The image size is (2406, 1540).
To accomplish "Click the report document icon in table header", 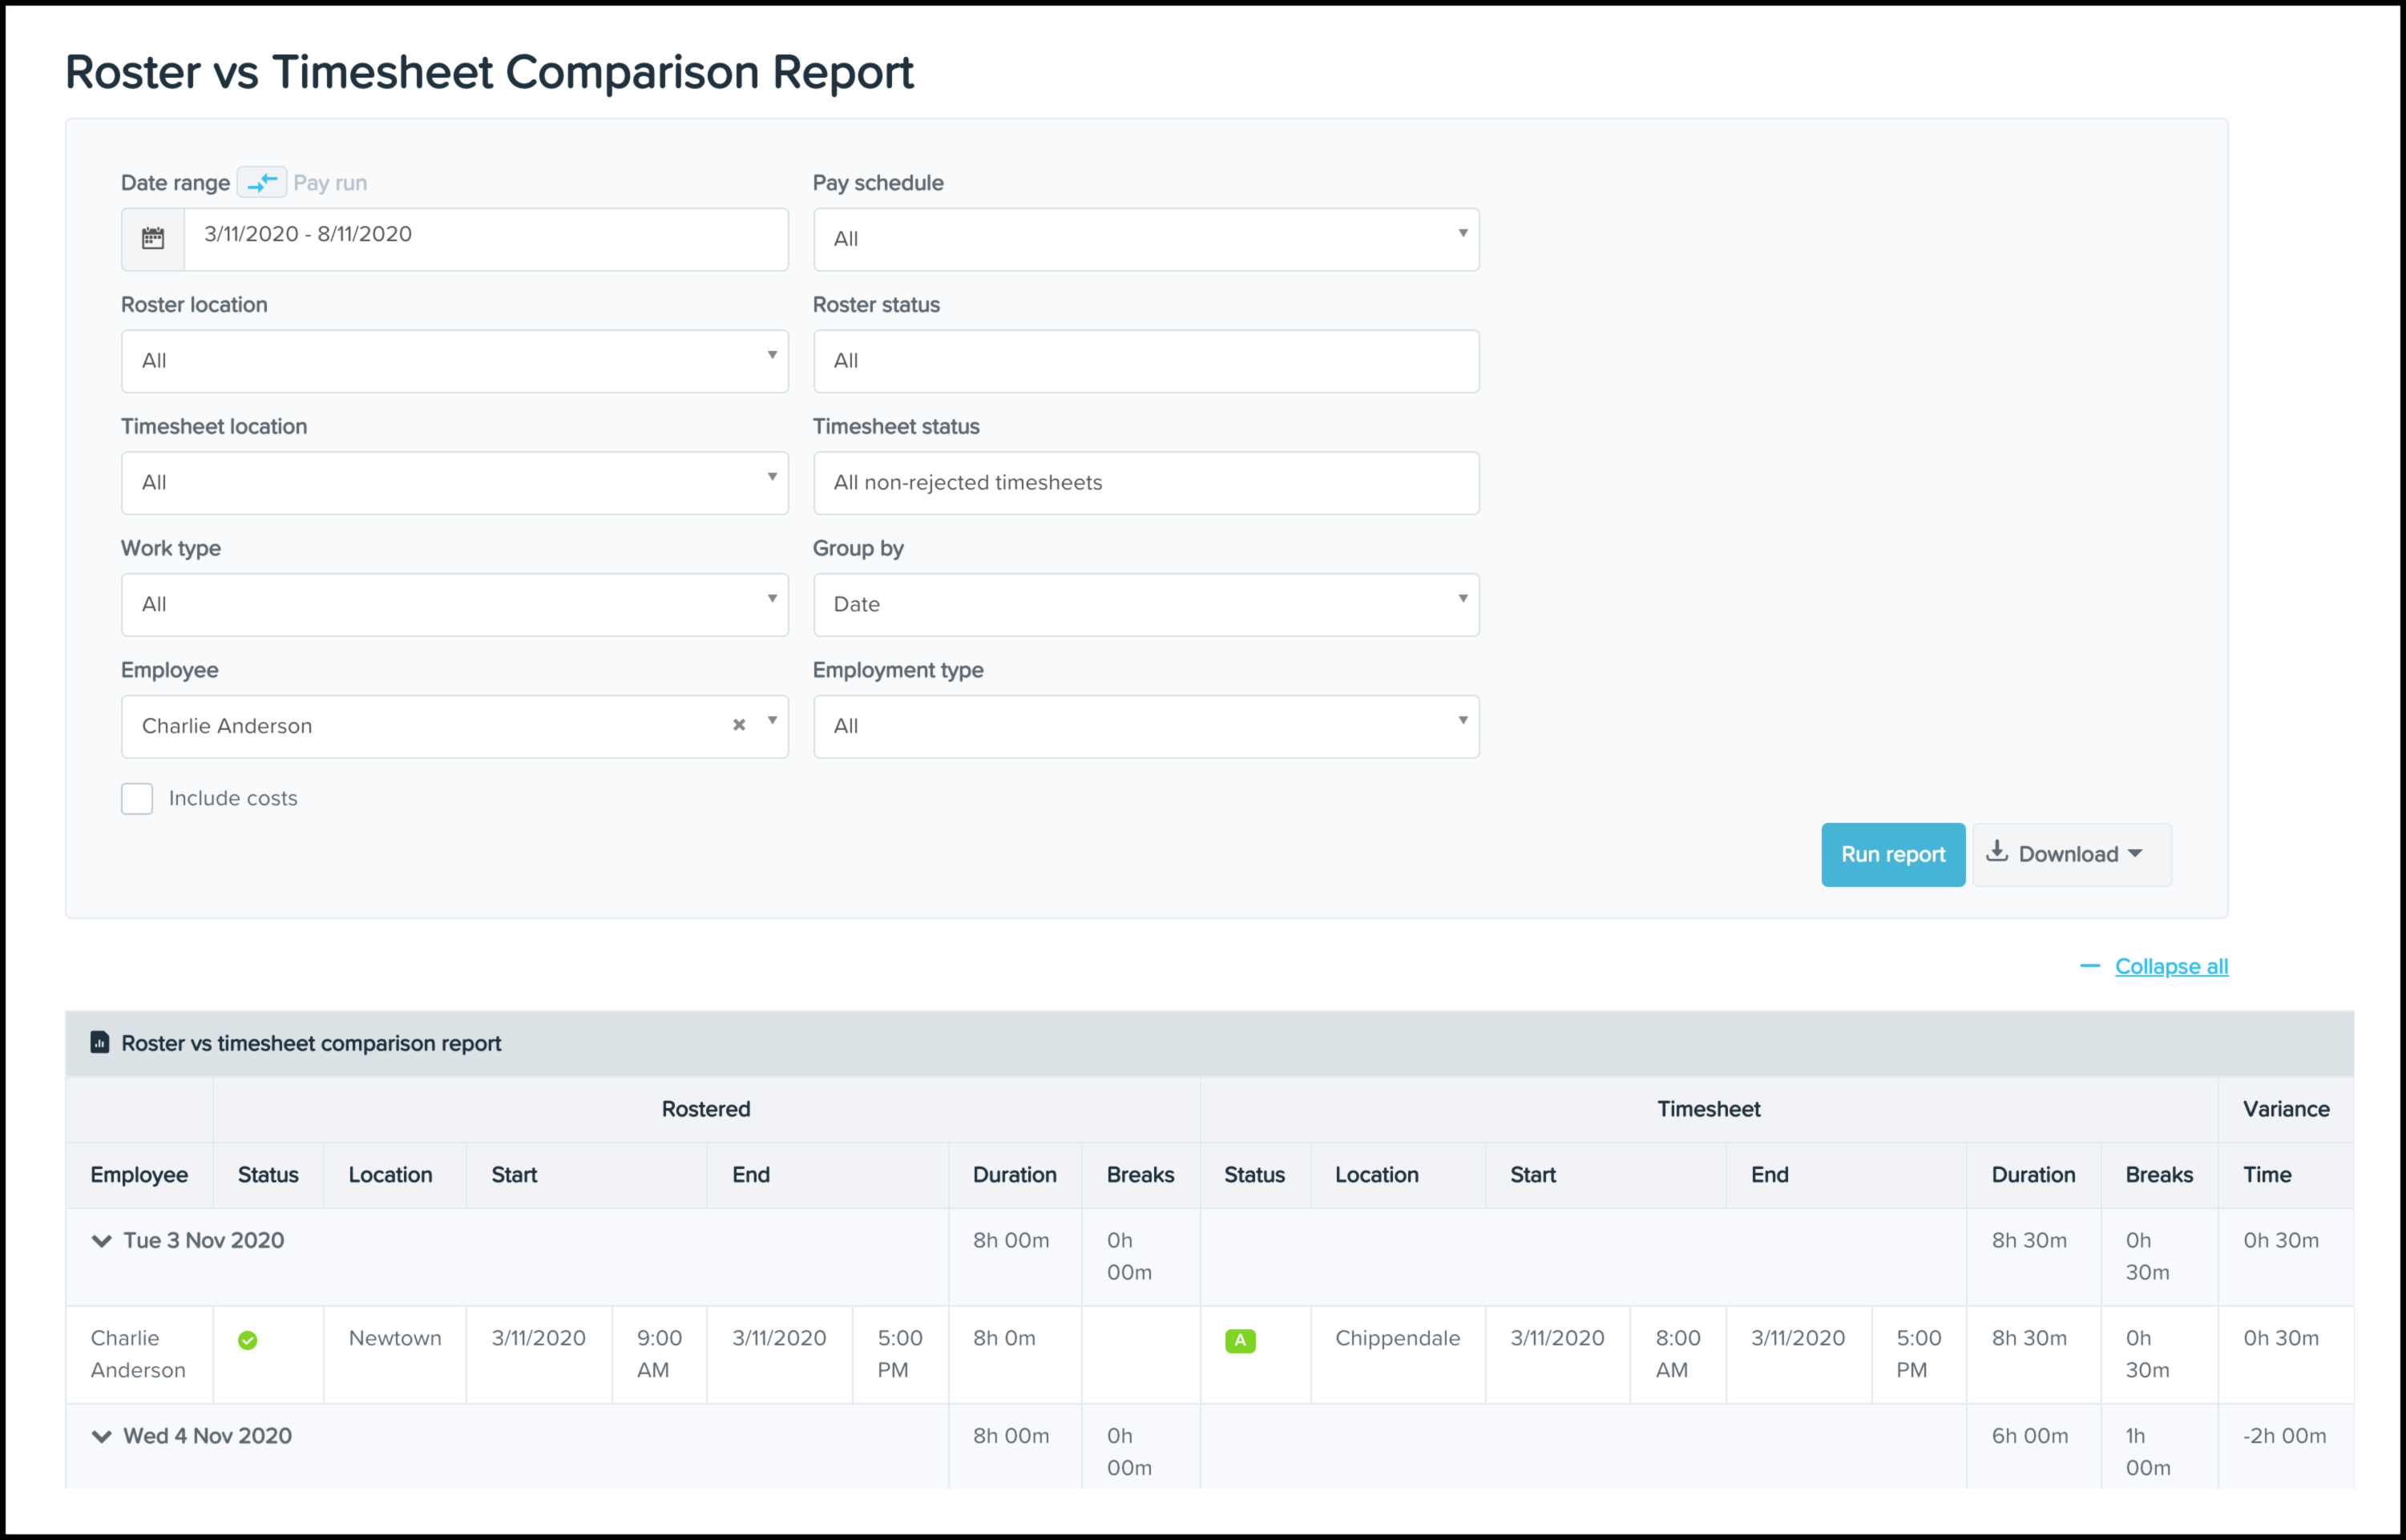I will tap(100, 1043).
